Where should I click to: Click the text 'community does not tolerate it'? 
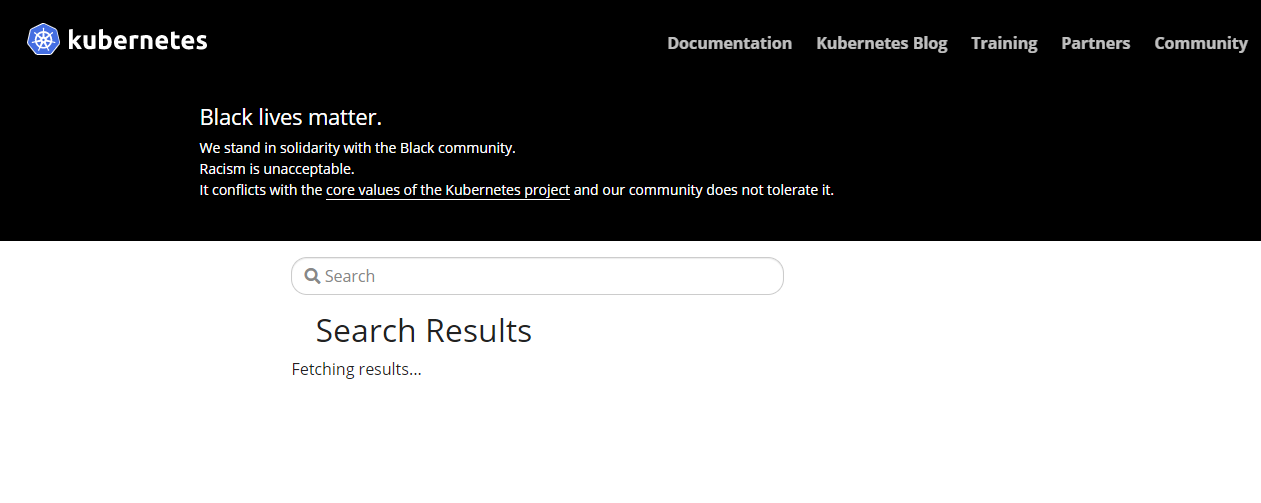click(731, 190)
